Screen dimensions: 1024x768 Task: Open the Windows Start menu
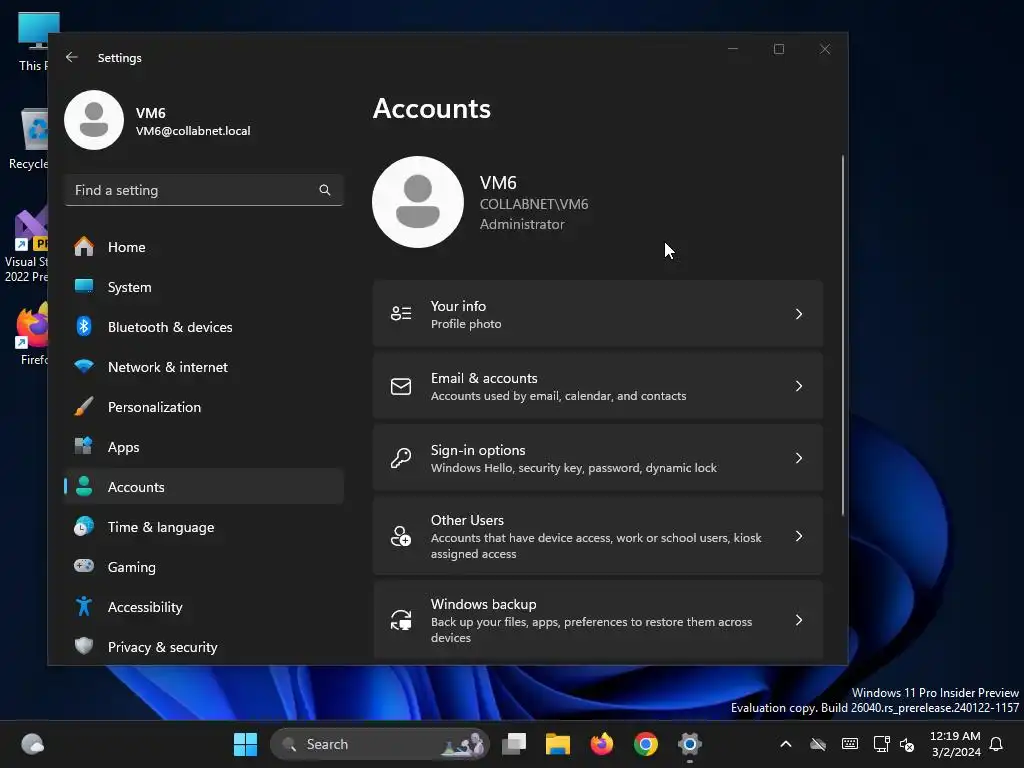click(246, 744)
